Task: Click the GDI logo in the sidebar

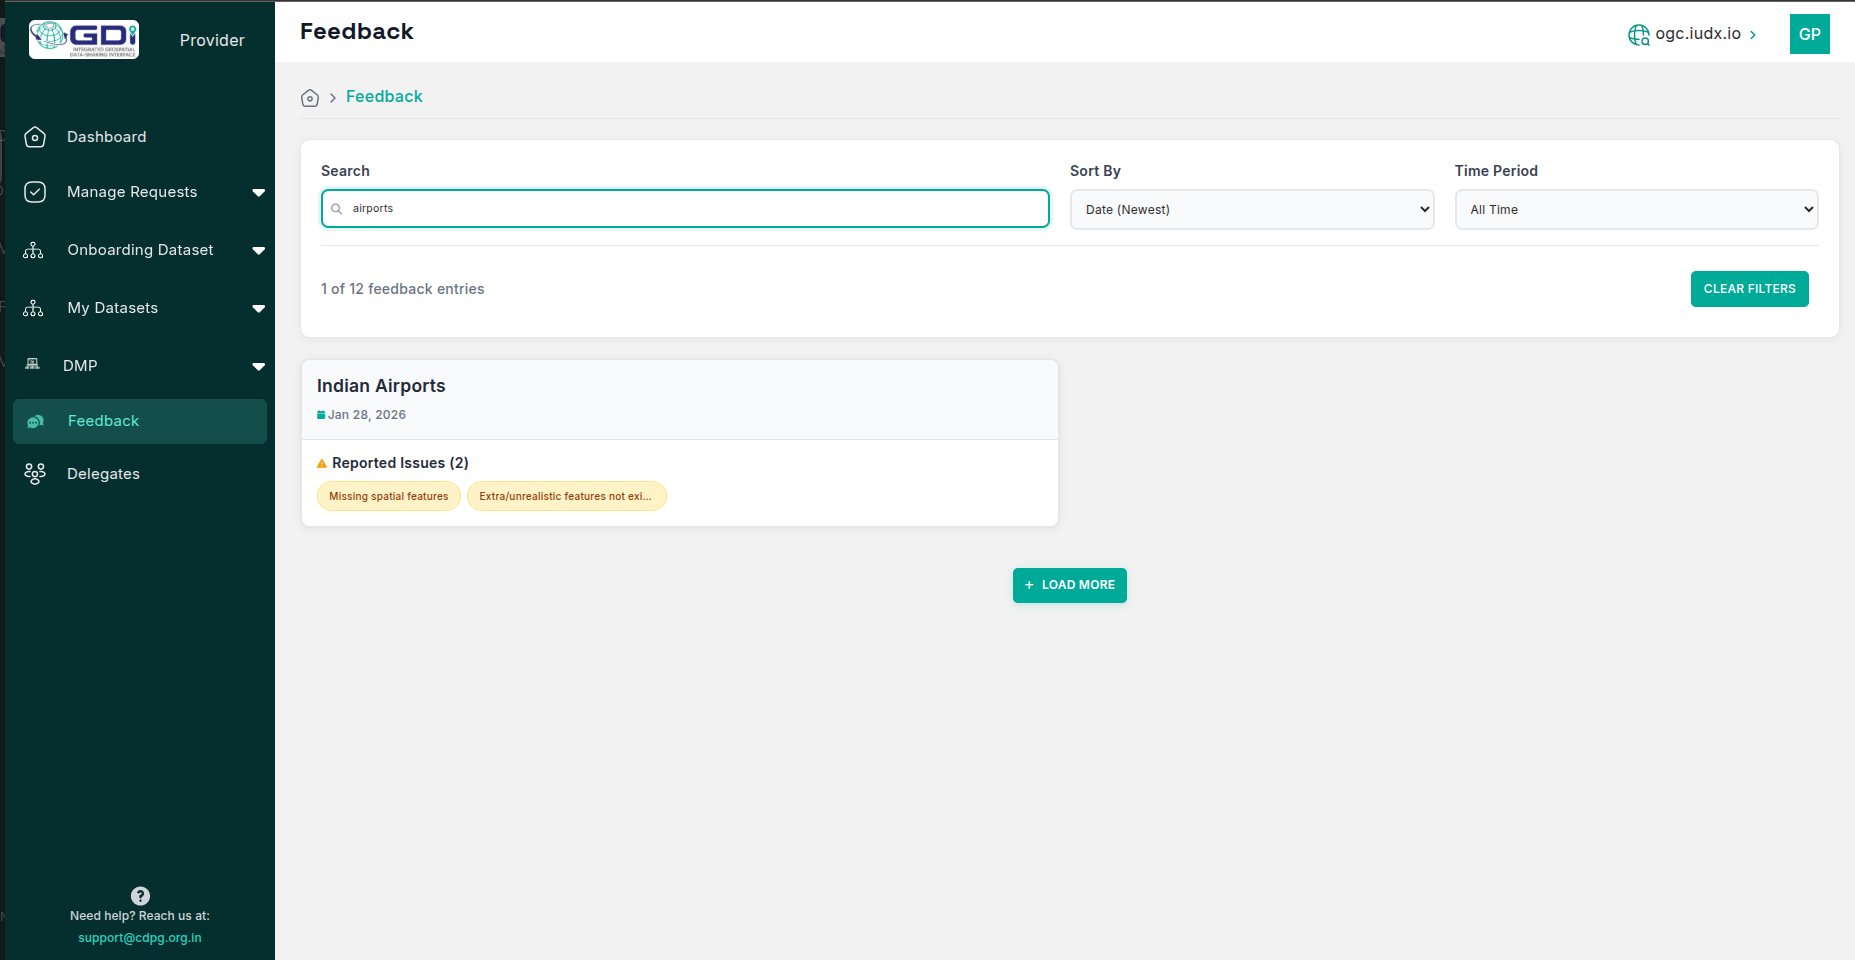Action: click(84, 40)
